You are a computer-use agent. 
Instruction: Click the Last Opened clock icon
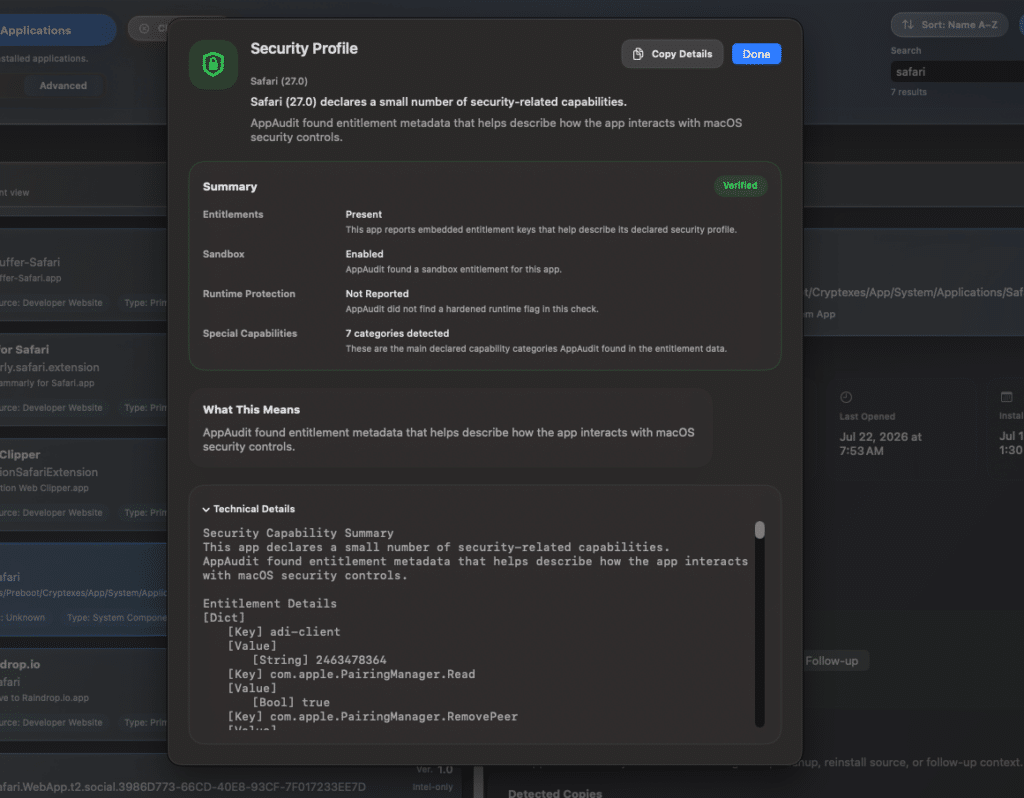pyautogui.click(x=846, y=397)
